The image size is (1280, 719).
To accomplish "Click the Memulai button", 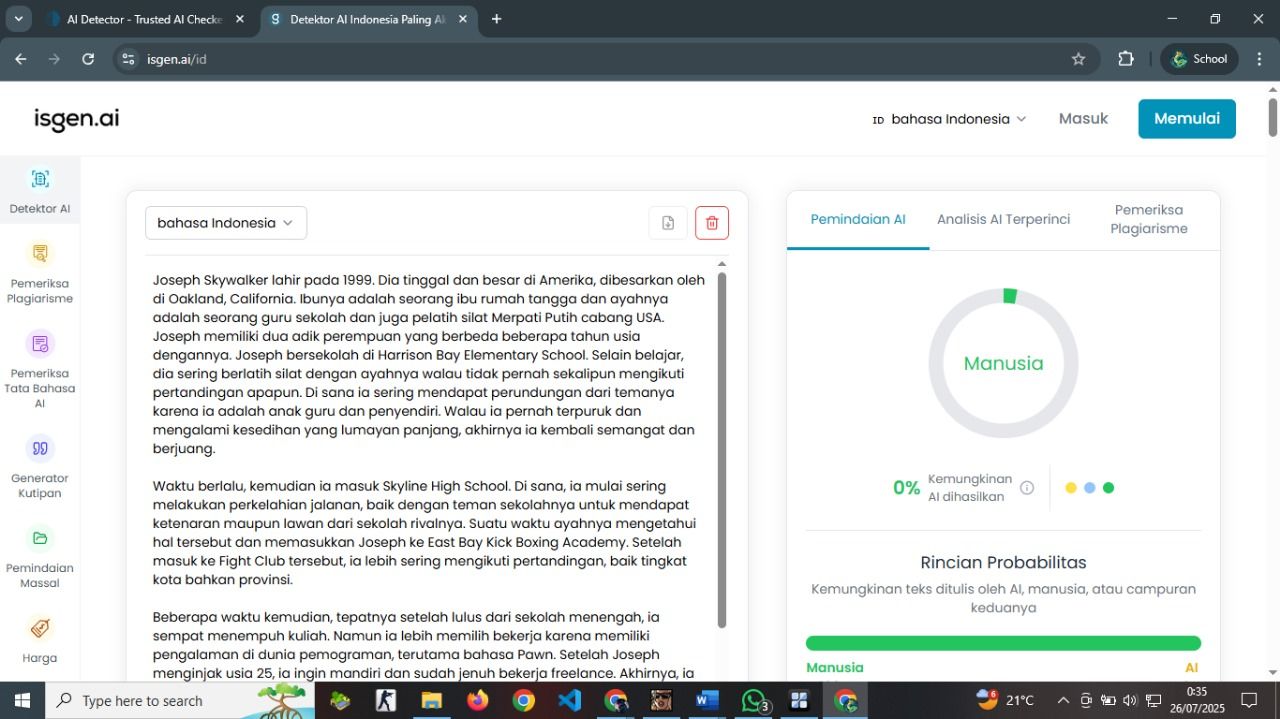I will [x=1187, y=119].
